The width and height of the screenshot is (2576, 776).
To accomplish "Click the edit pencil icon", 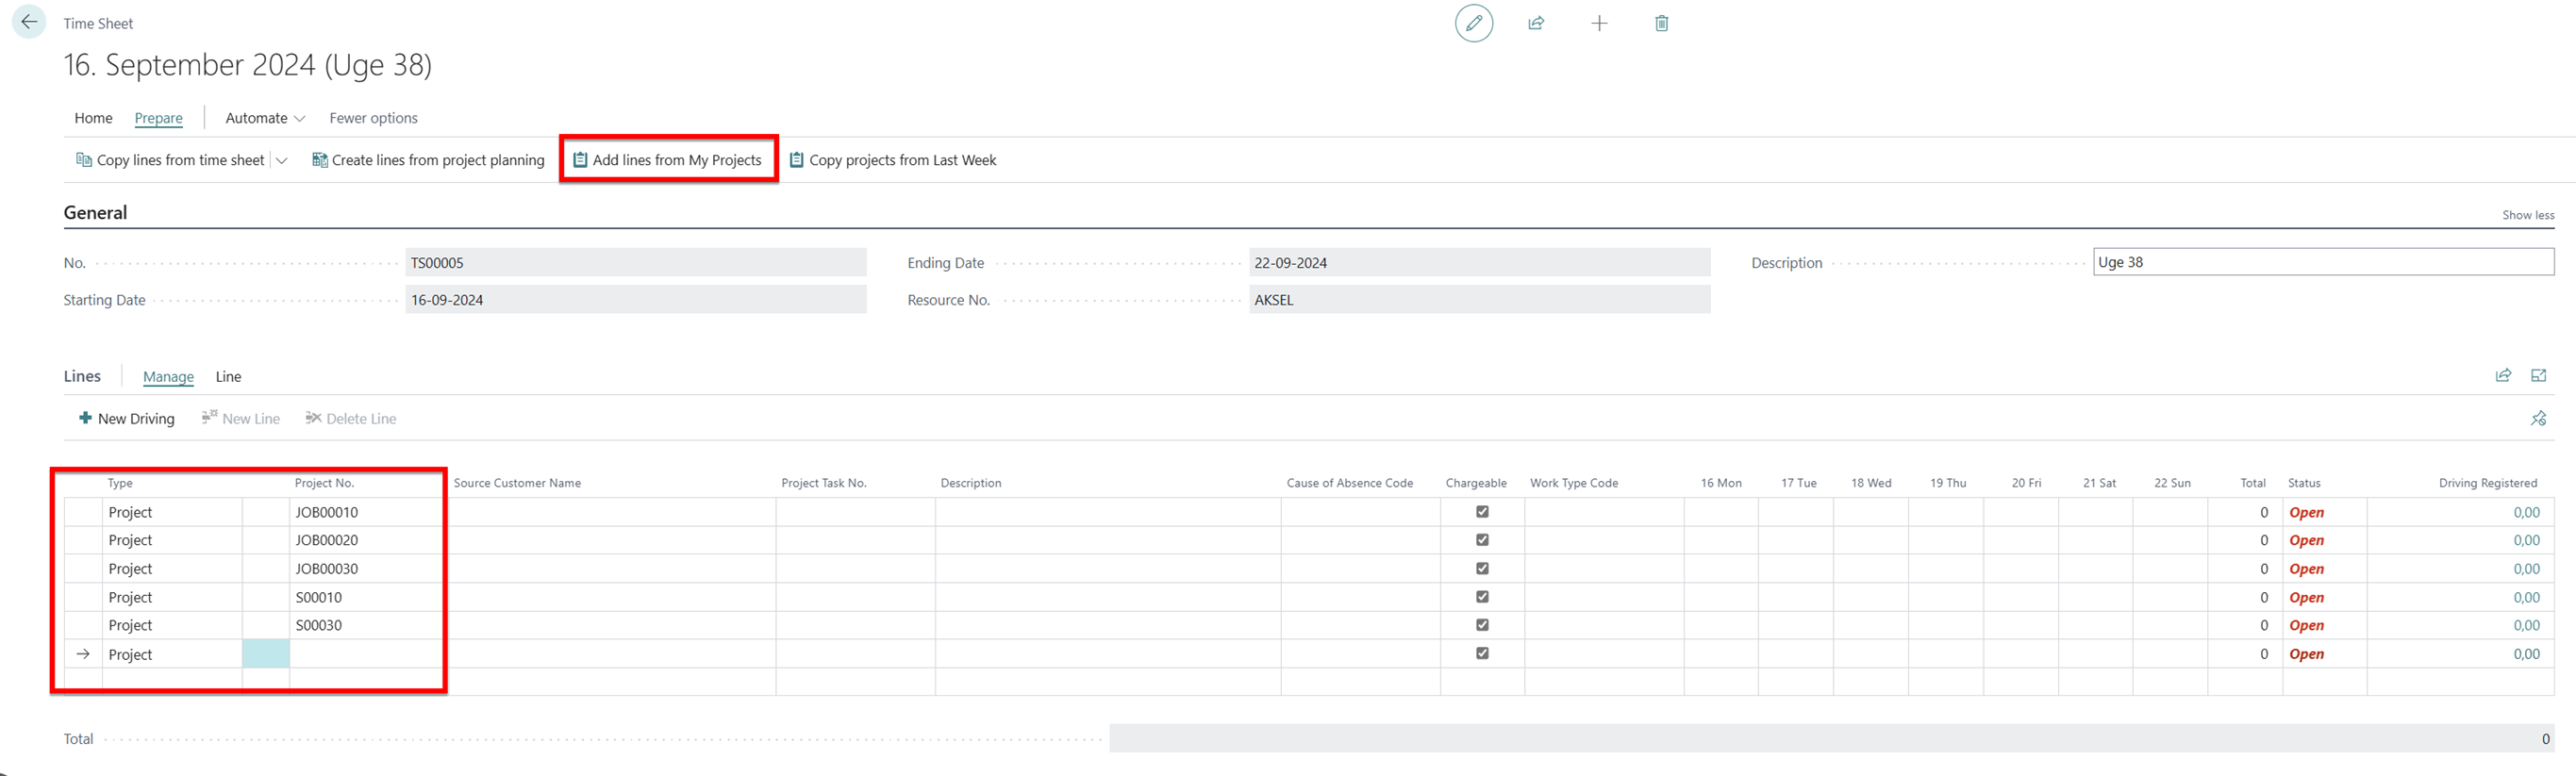I will (x=1473, y=23).
